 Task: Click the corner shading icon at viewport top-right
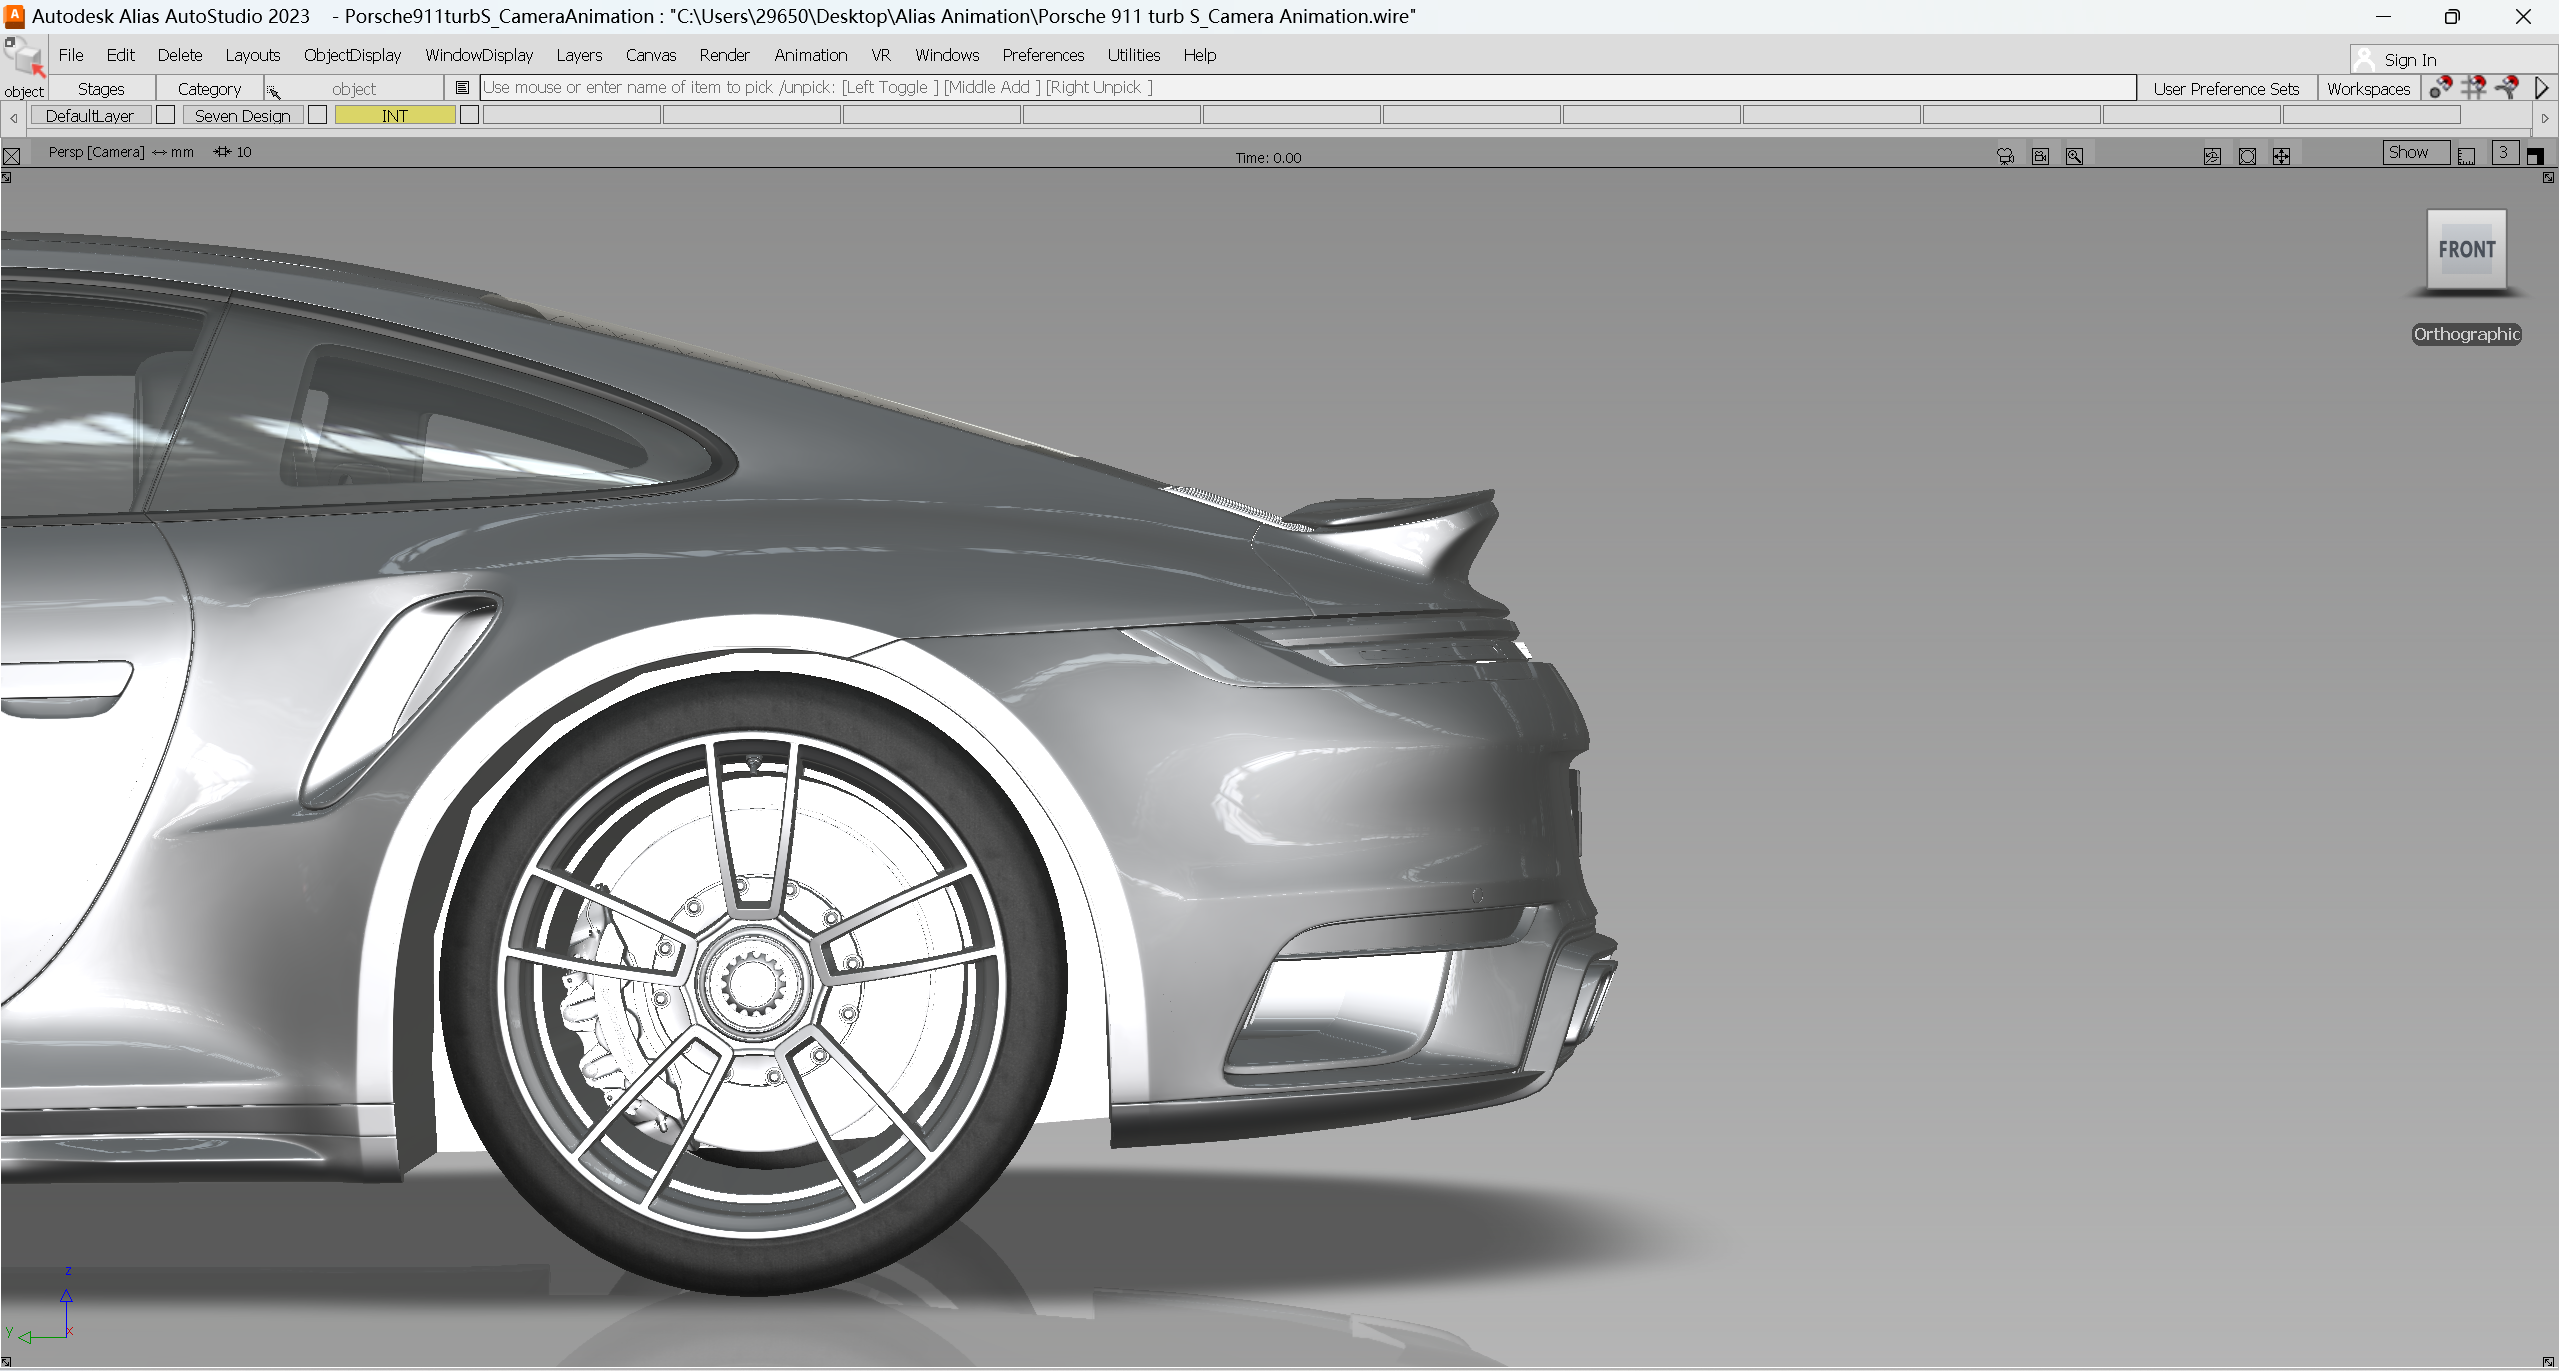tap(2535, 155)
